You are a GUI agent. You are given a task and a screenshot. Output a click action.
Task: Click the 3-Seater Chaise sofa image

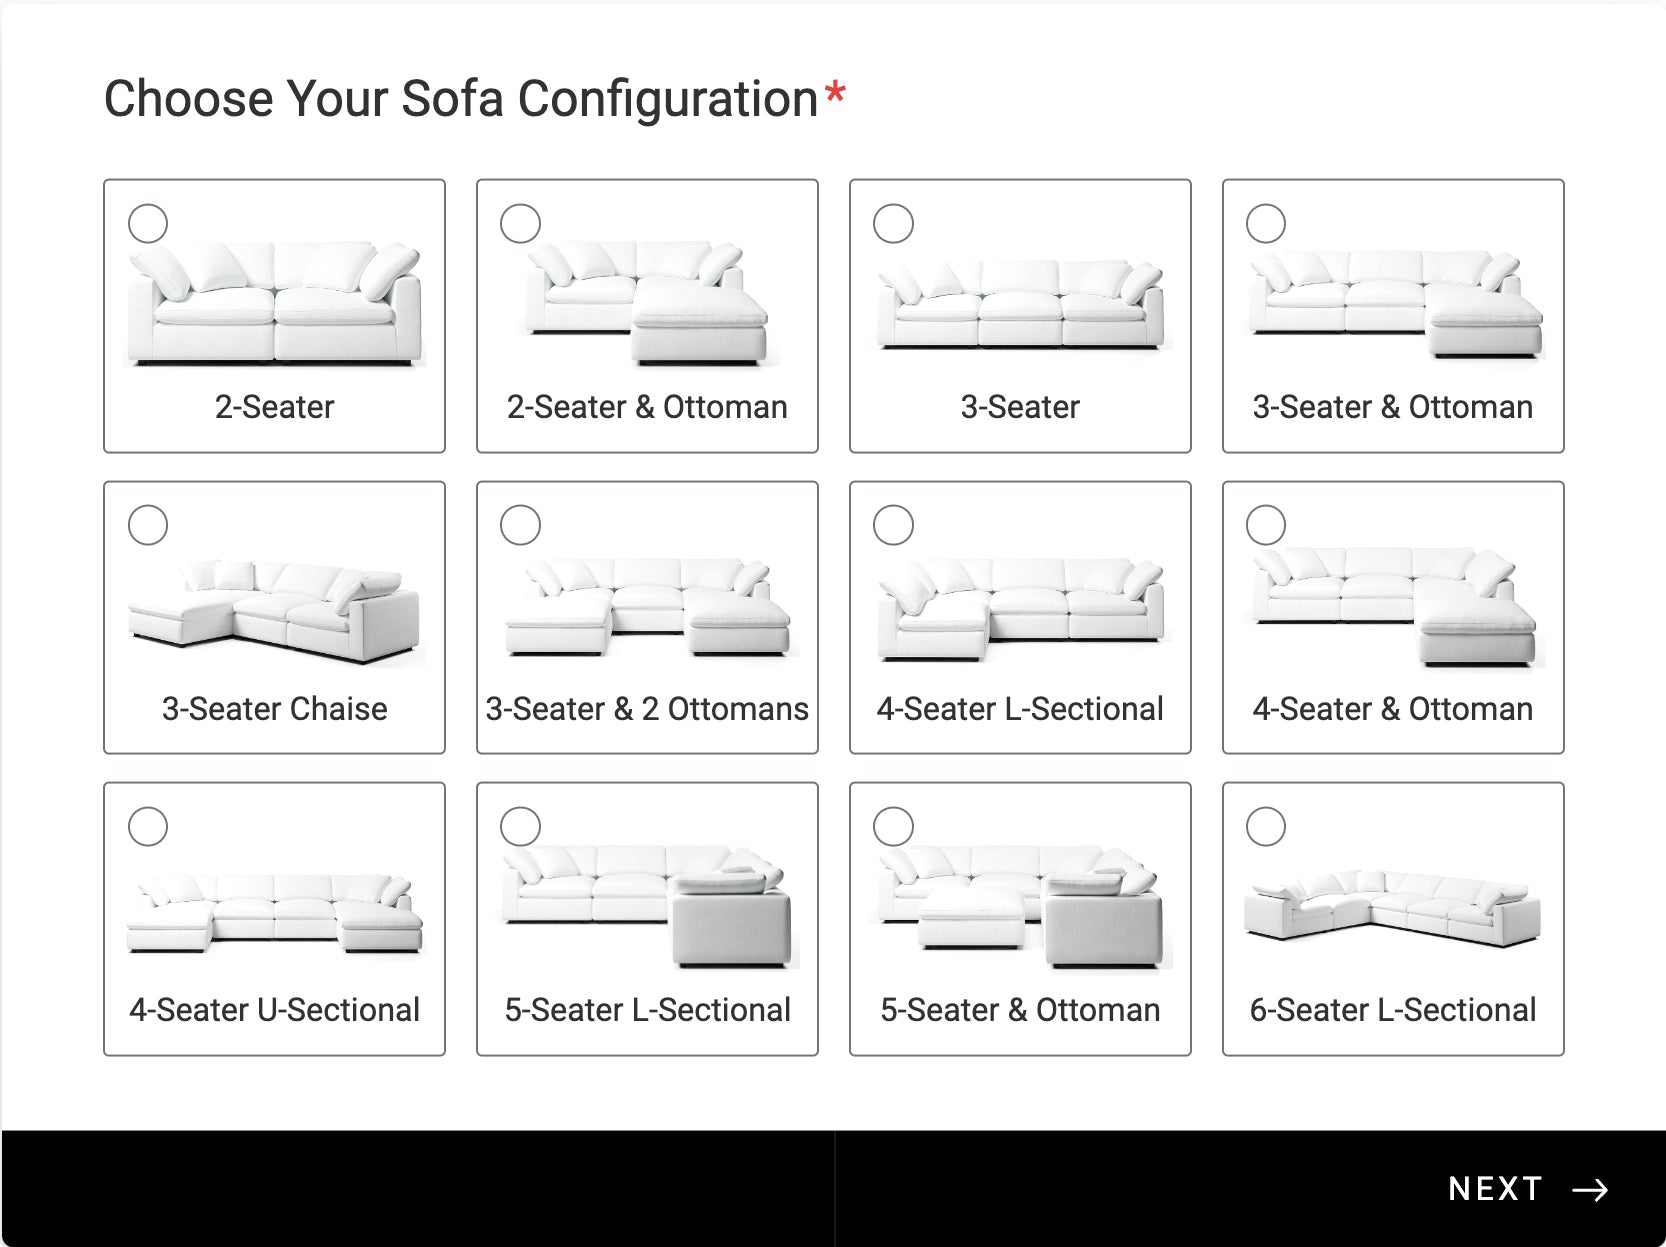[275, 612]
